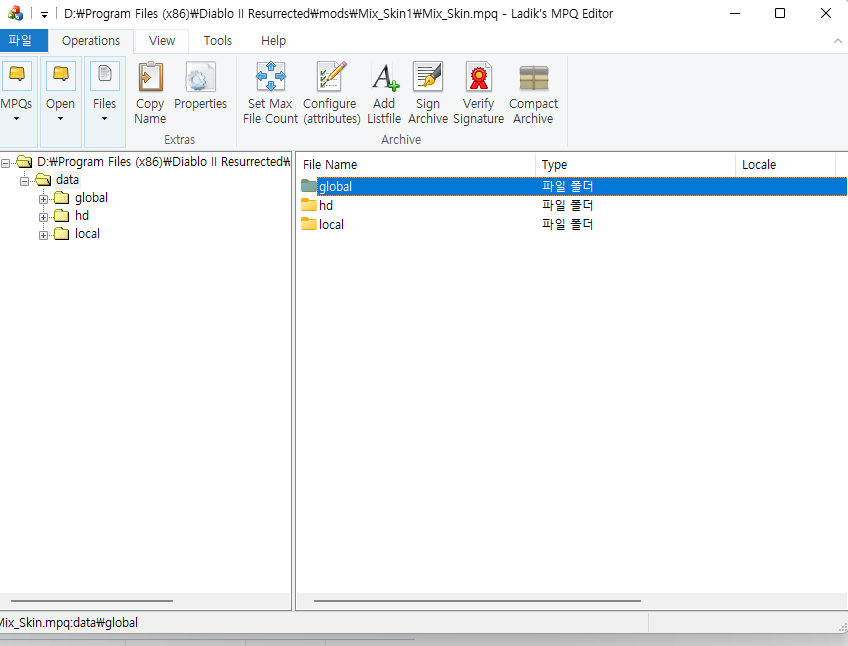Sort by the Type column header

click(x=635, y=164)
